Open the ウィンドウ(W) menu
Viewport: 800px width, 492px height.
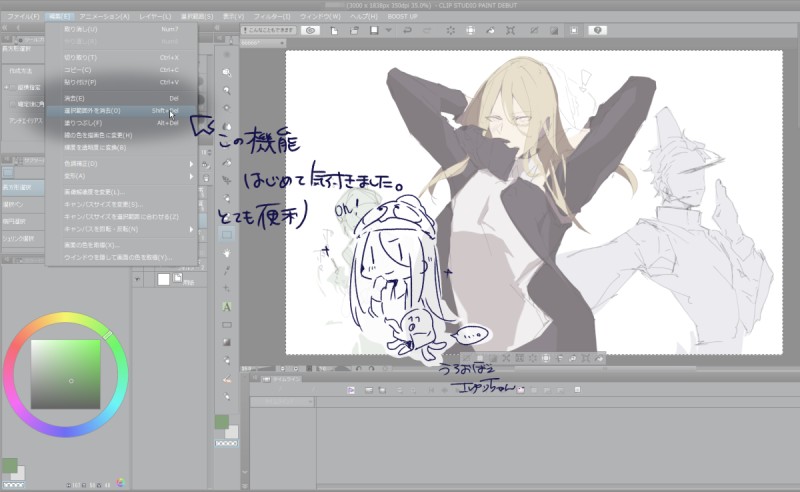coord(320,16)
